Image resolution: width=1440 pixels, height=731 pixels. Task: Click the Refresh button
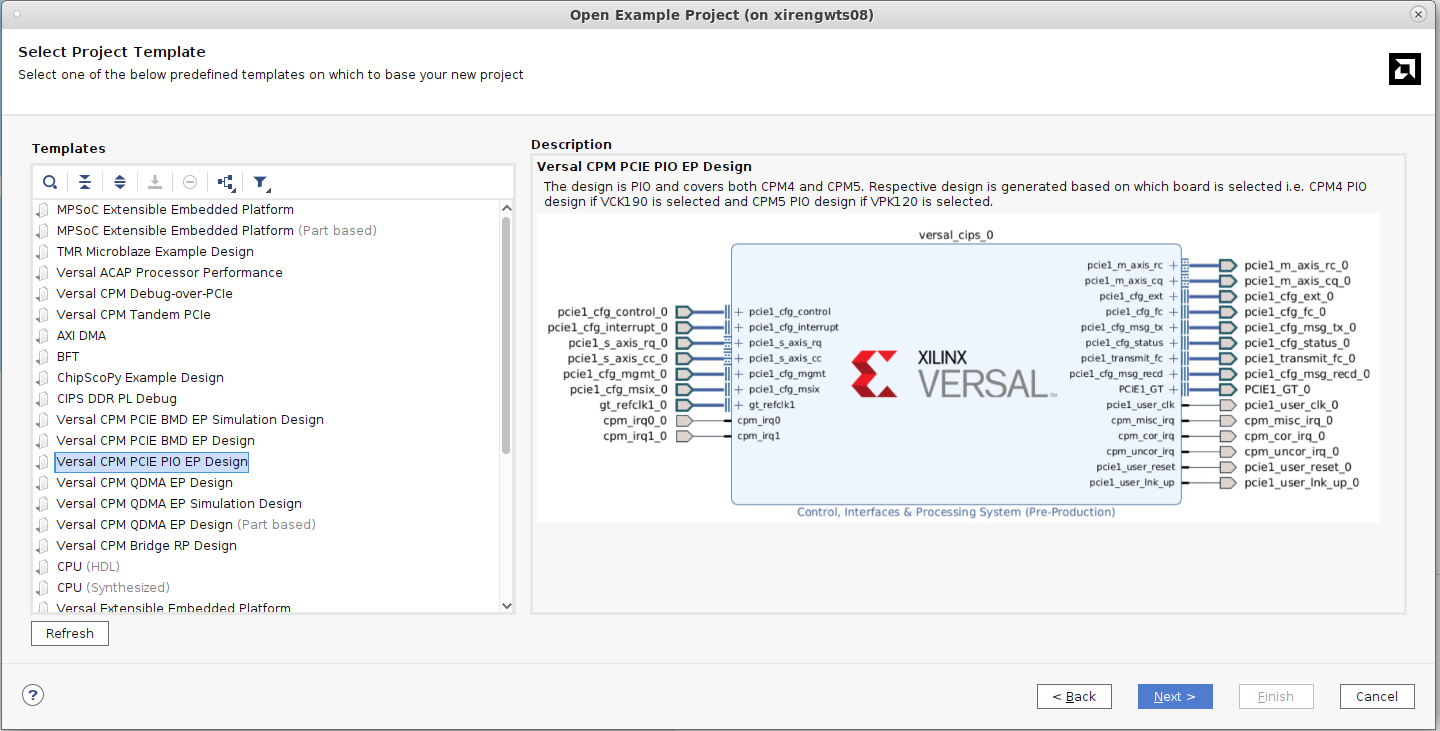coord(69,633)
